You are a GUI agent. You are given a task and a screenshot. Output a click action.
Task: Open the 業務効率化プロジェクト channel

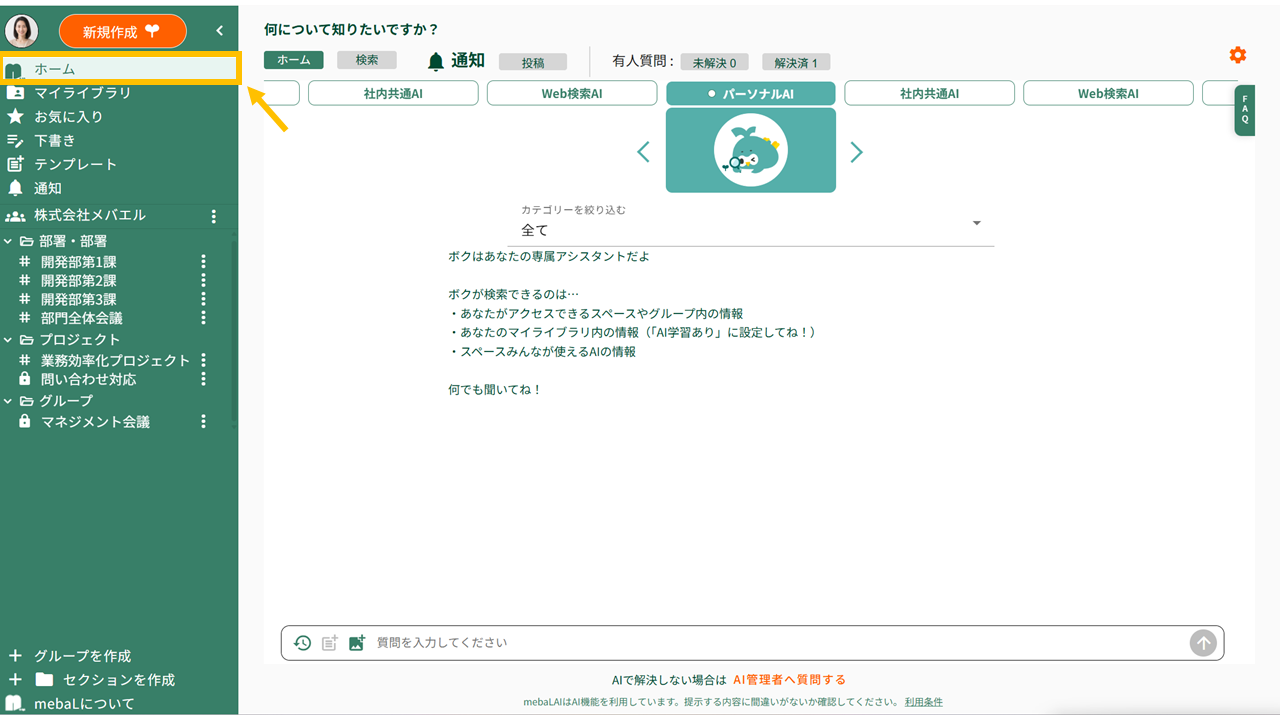115,360
